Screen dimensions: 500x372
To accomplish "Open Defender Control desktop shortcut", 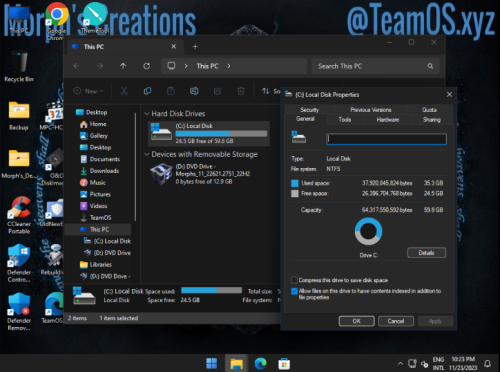I will point(19,263).
